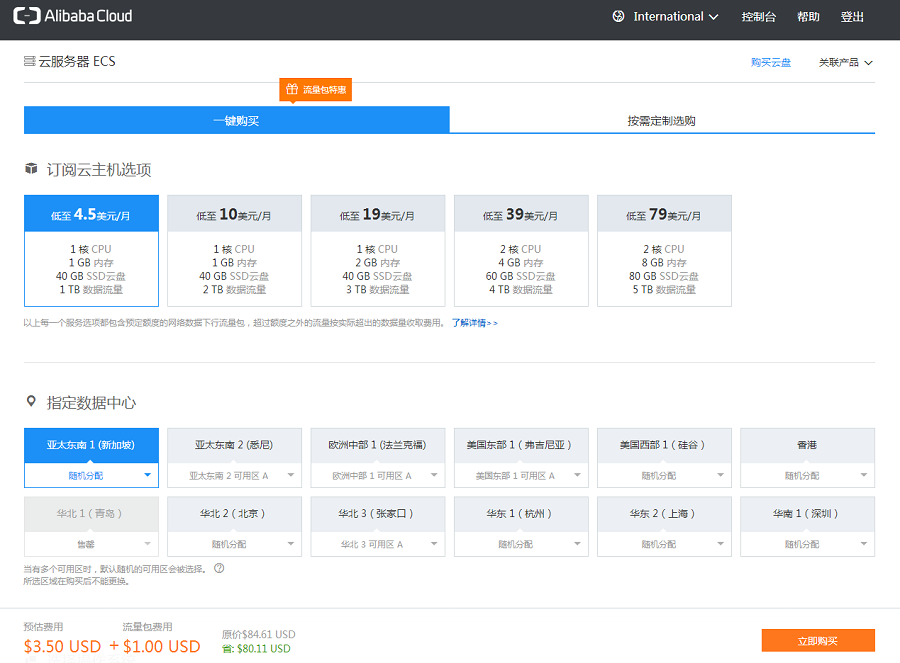Pick the 39美元/月 plan card

[521, 251]
